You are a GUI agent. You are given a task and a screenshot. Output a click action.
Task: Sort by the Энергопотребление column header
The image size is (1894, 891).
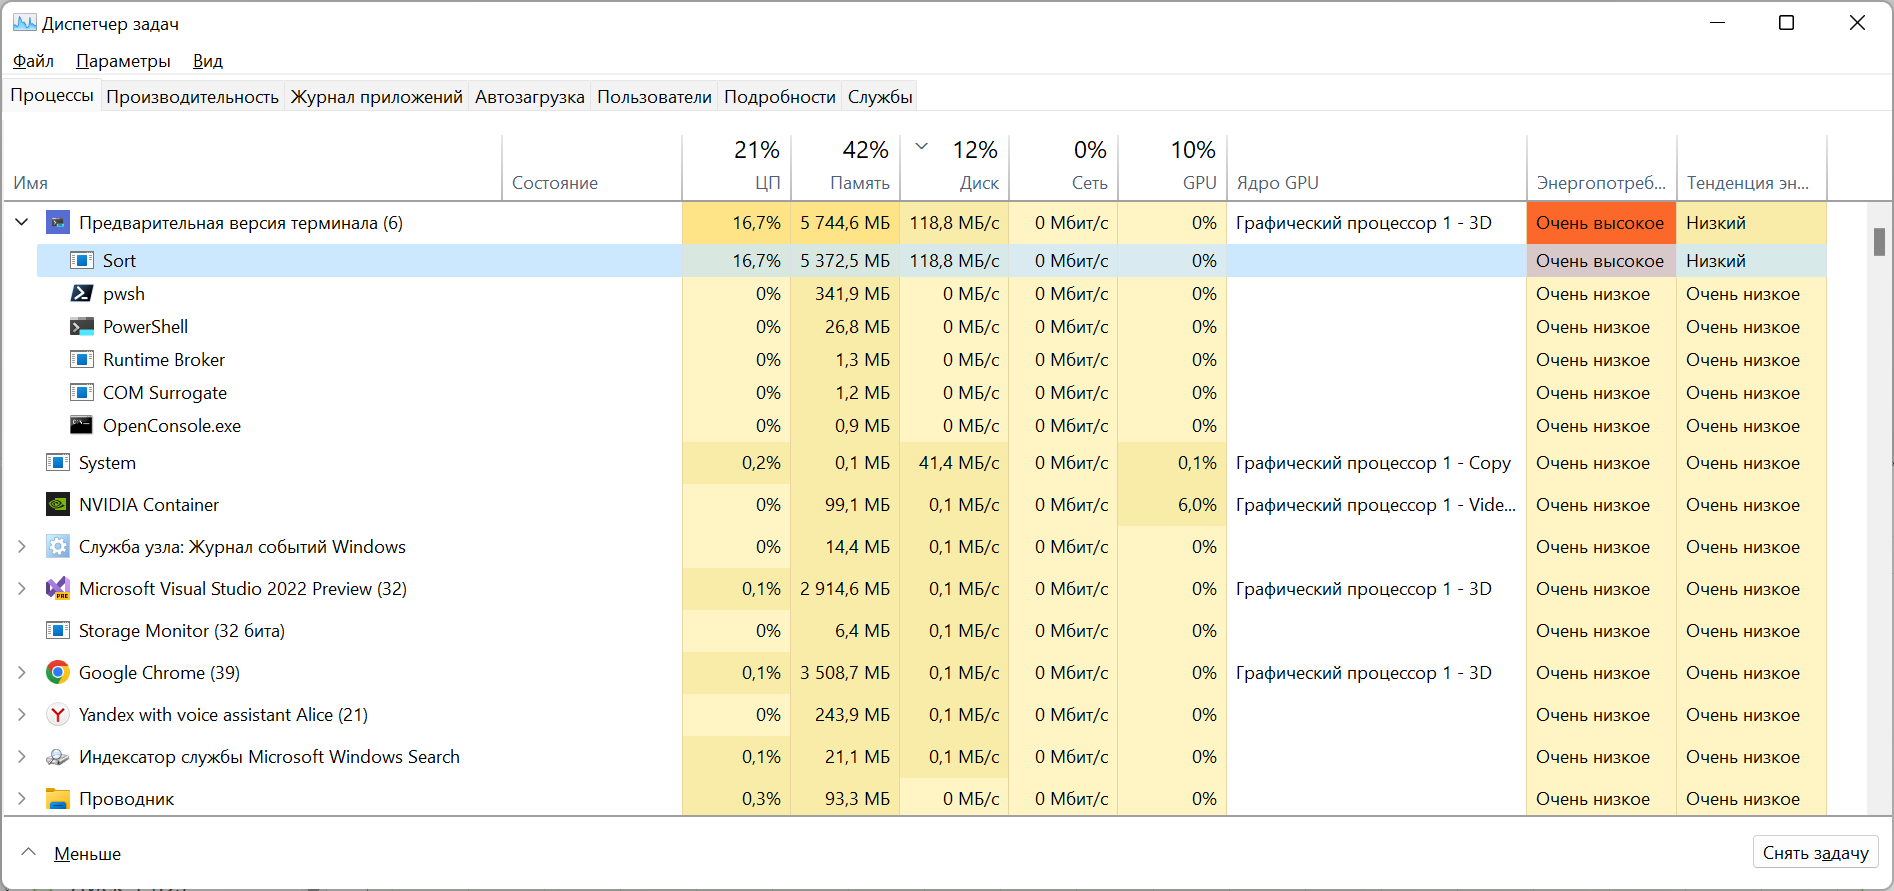(1602, 168)
